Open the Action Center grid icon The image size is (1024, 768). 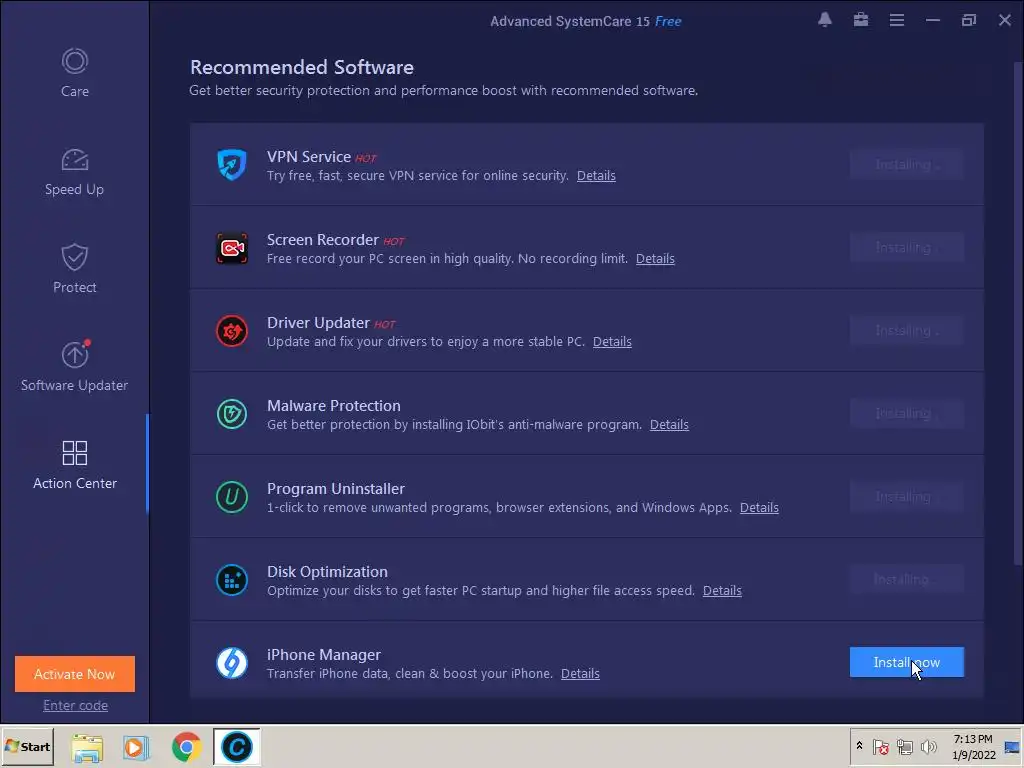point(74,453)
